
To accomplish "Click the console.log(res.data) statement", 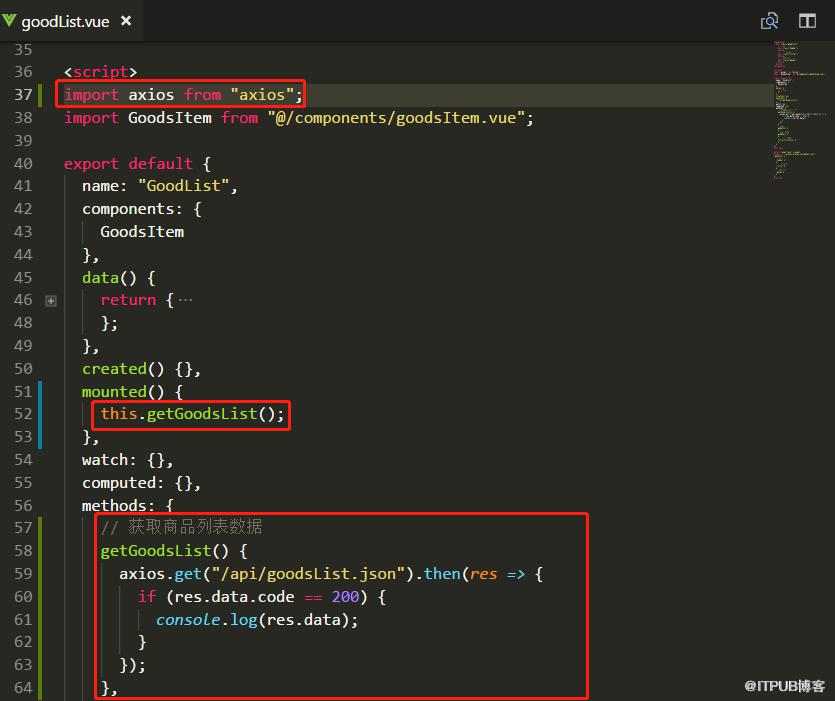I will coord(257,620).
